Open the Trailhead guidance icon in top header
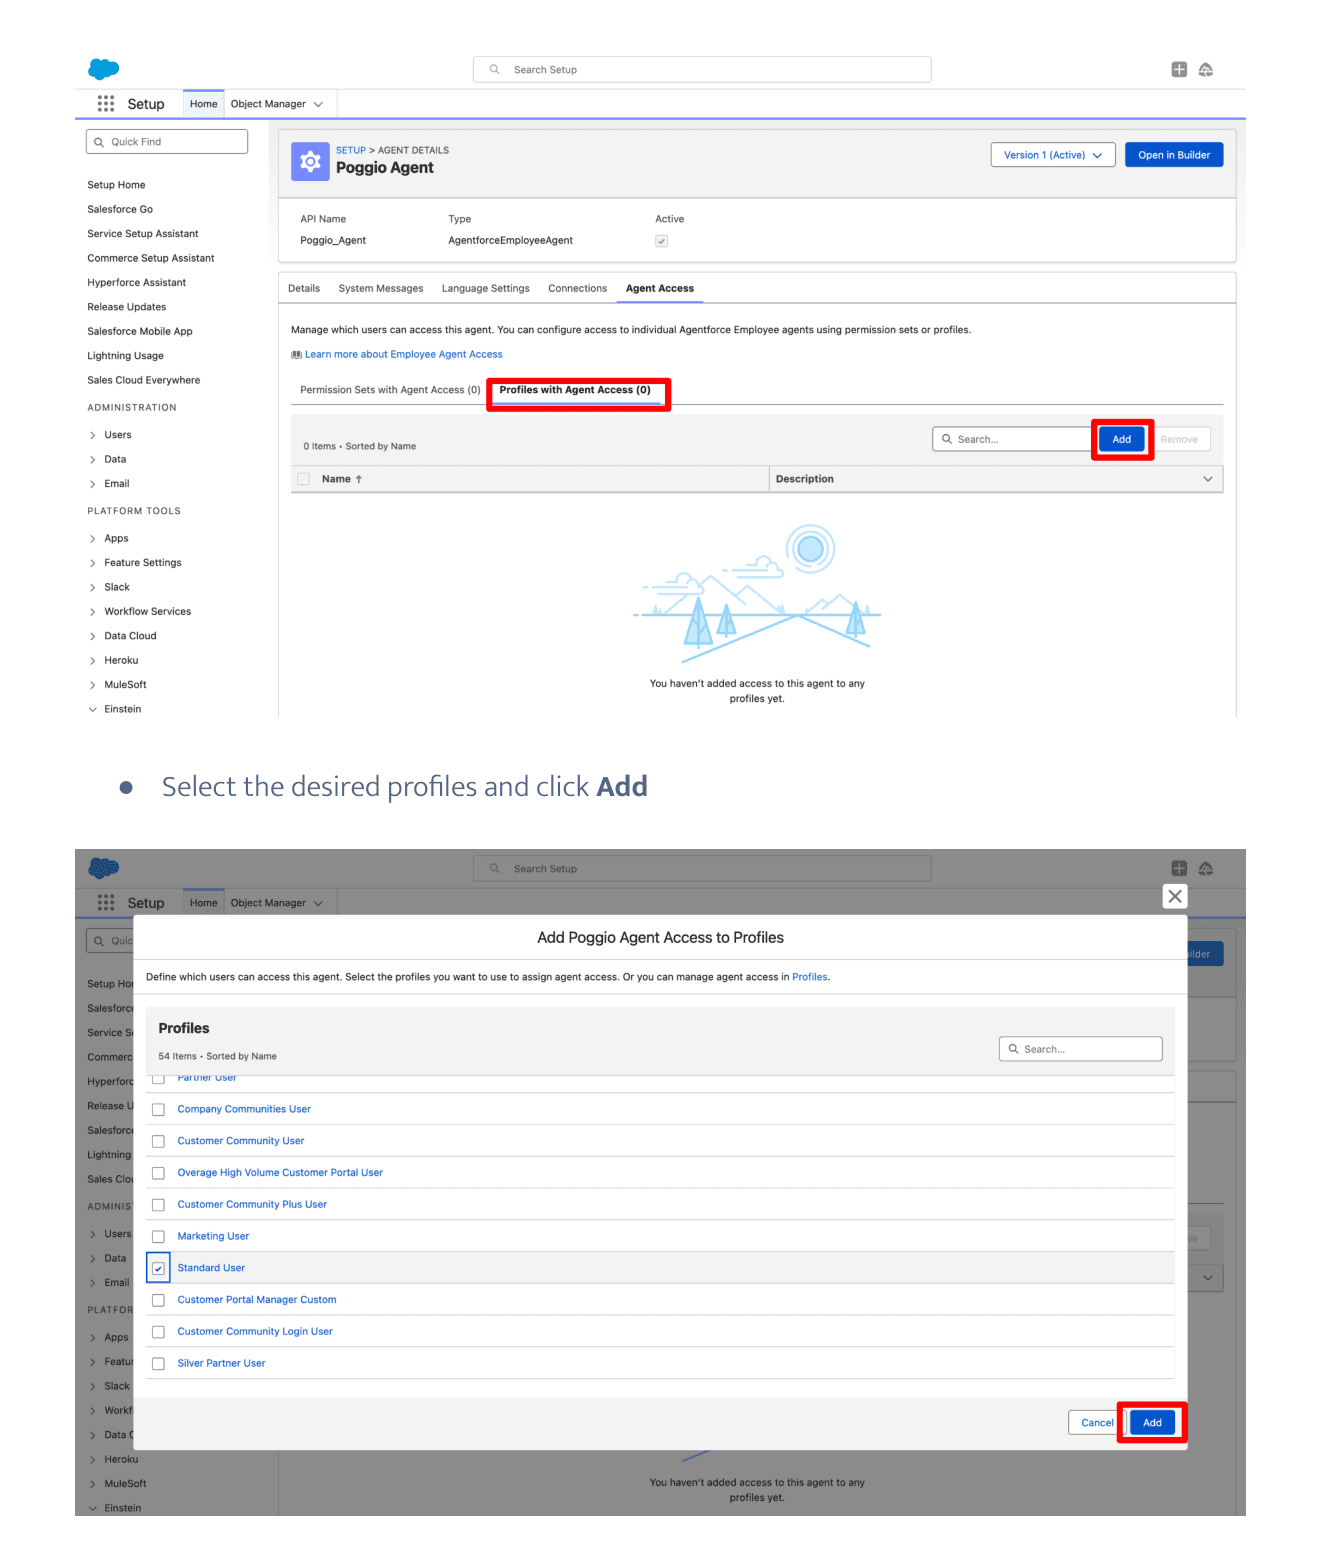Viewport: 1321px width, 1566px height. [1206, 69]
